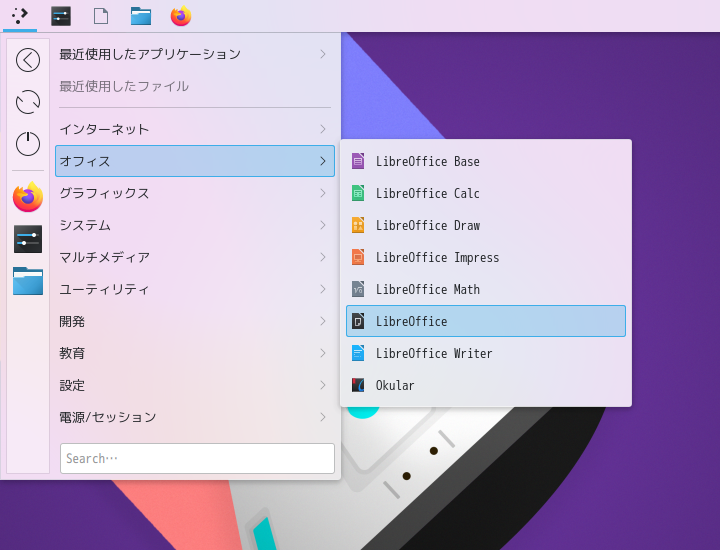Open the 設定 category
Image resolution: width=720 pixels, height=550 pixels.
tap(195, 385)
